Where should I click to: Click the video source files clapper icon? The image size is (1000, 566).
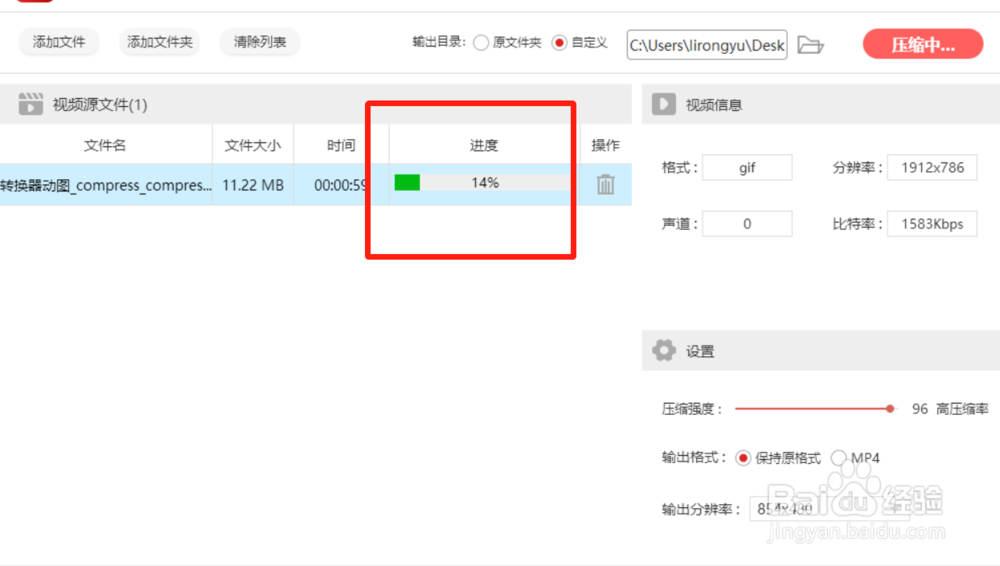pyautogui.click(x=31, y=104)
